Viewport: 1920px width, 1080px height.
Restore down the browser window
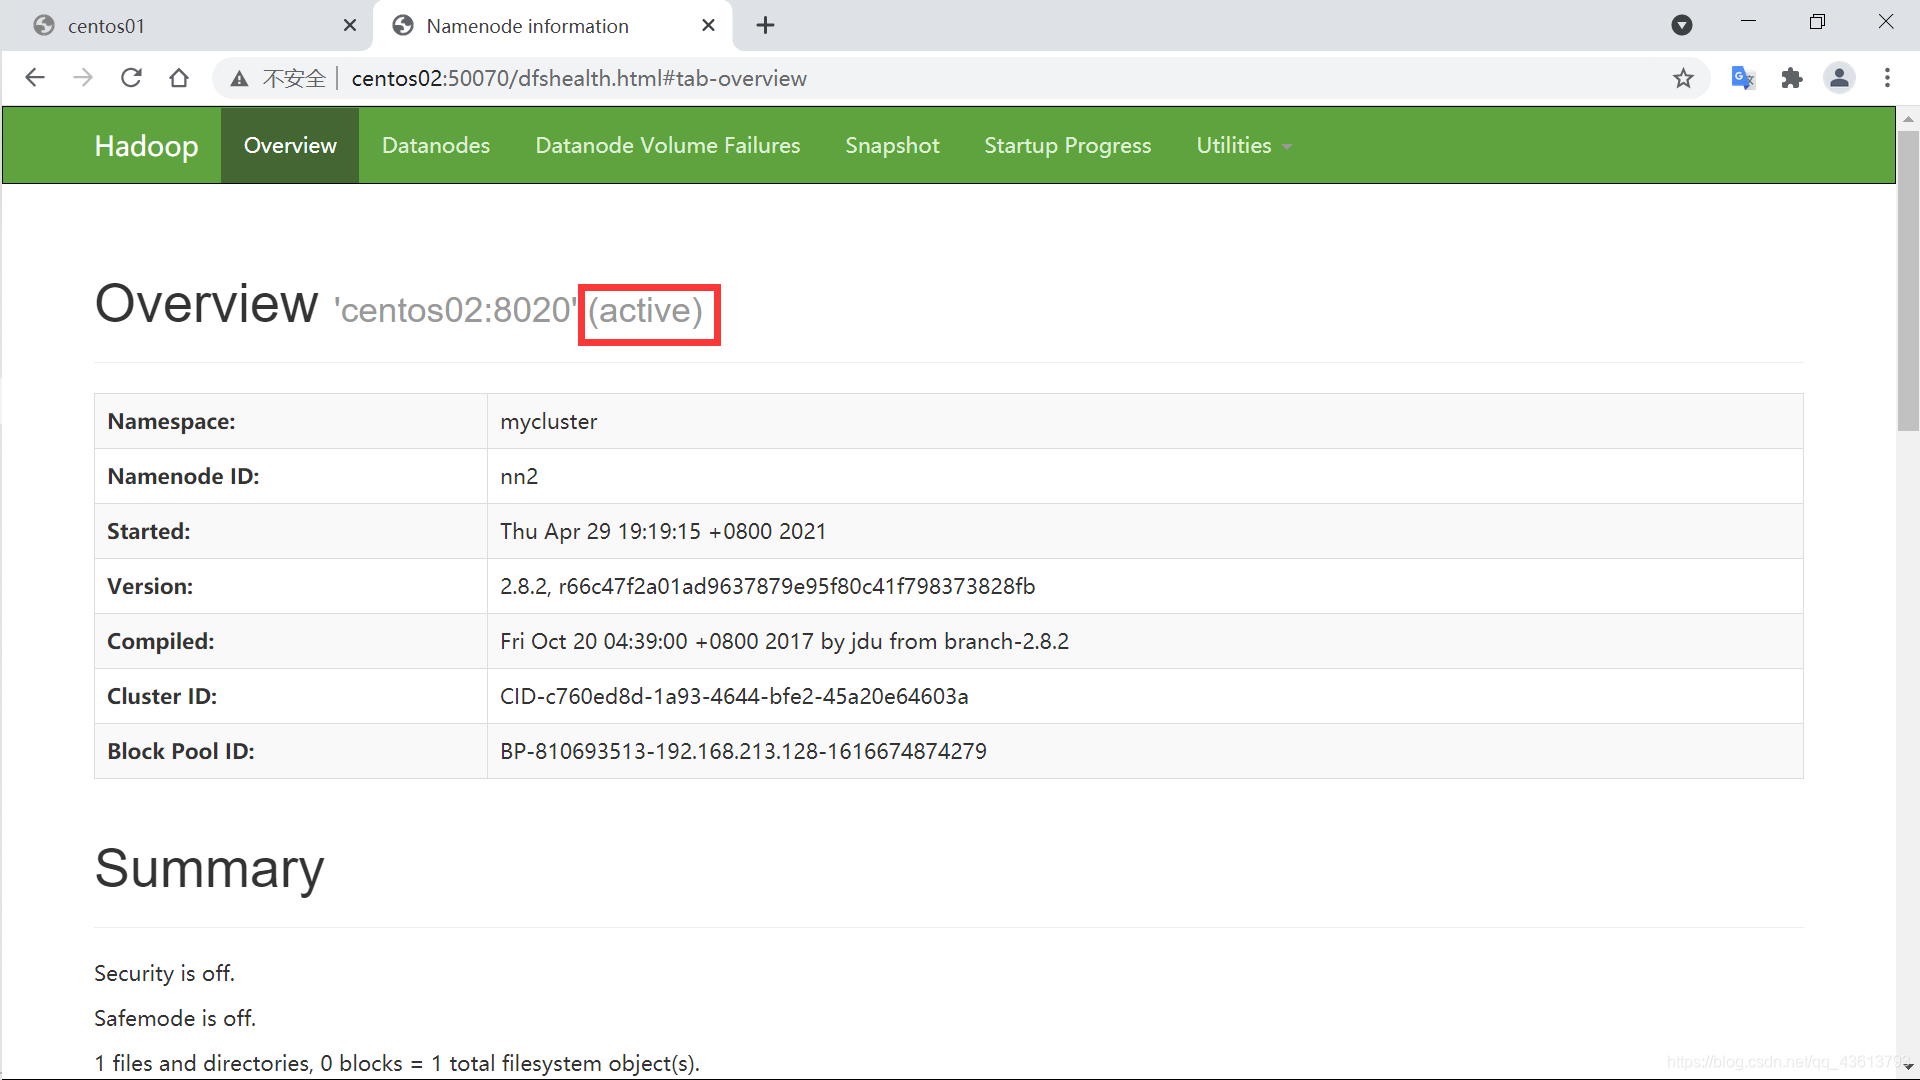point(1817,22)
